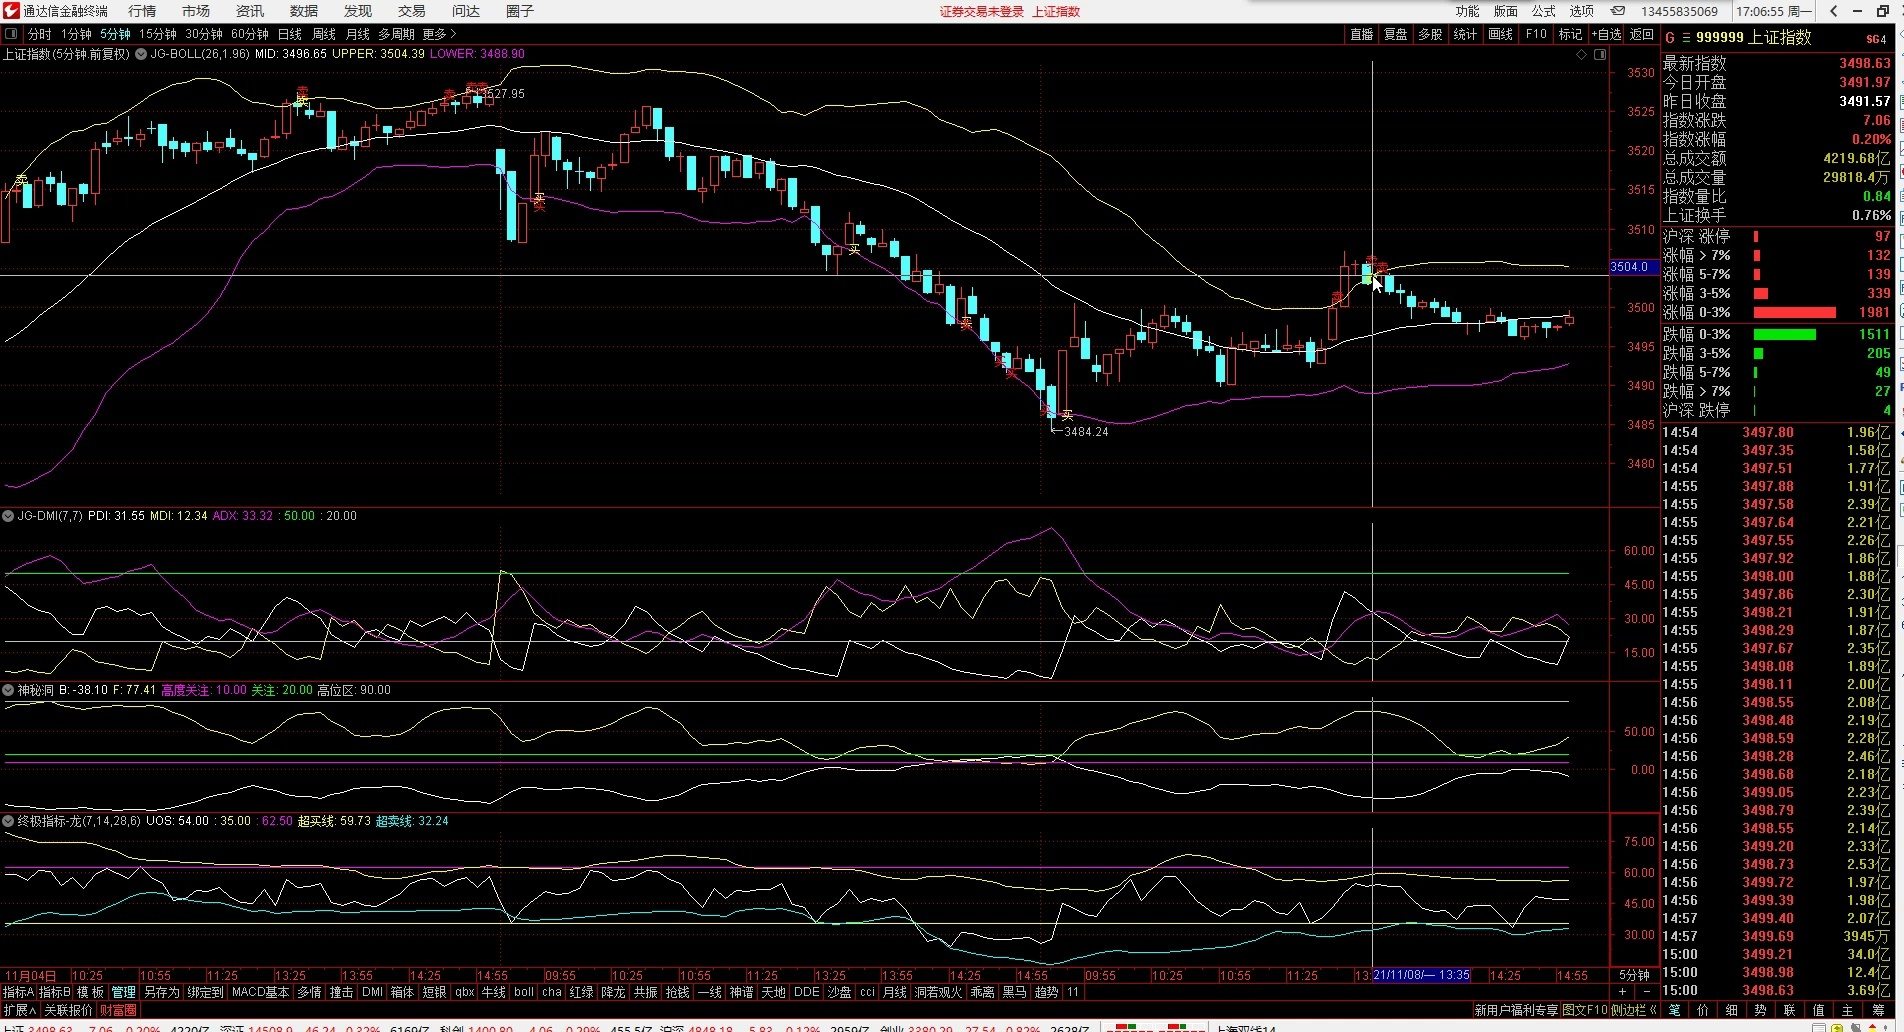Open the 行情 menu

click(142, 11)
